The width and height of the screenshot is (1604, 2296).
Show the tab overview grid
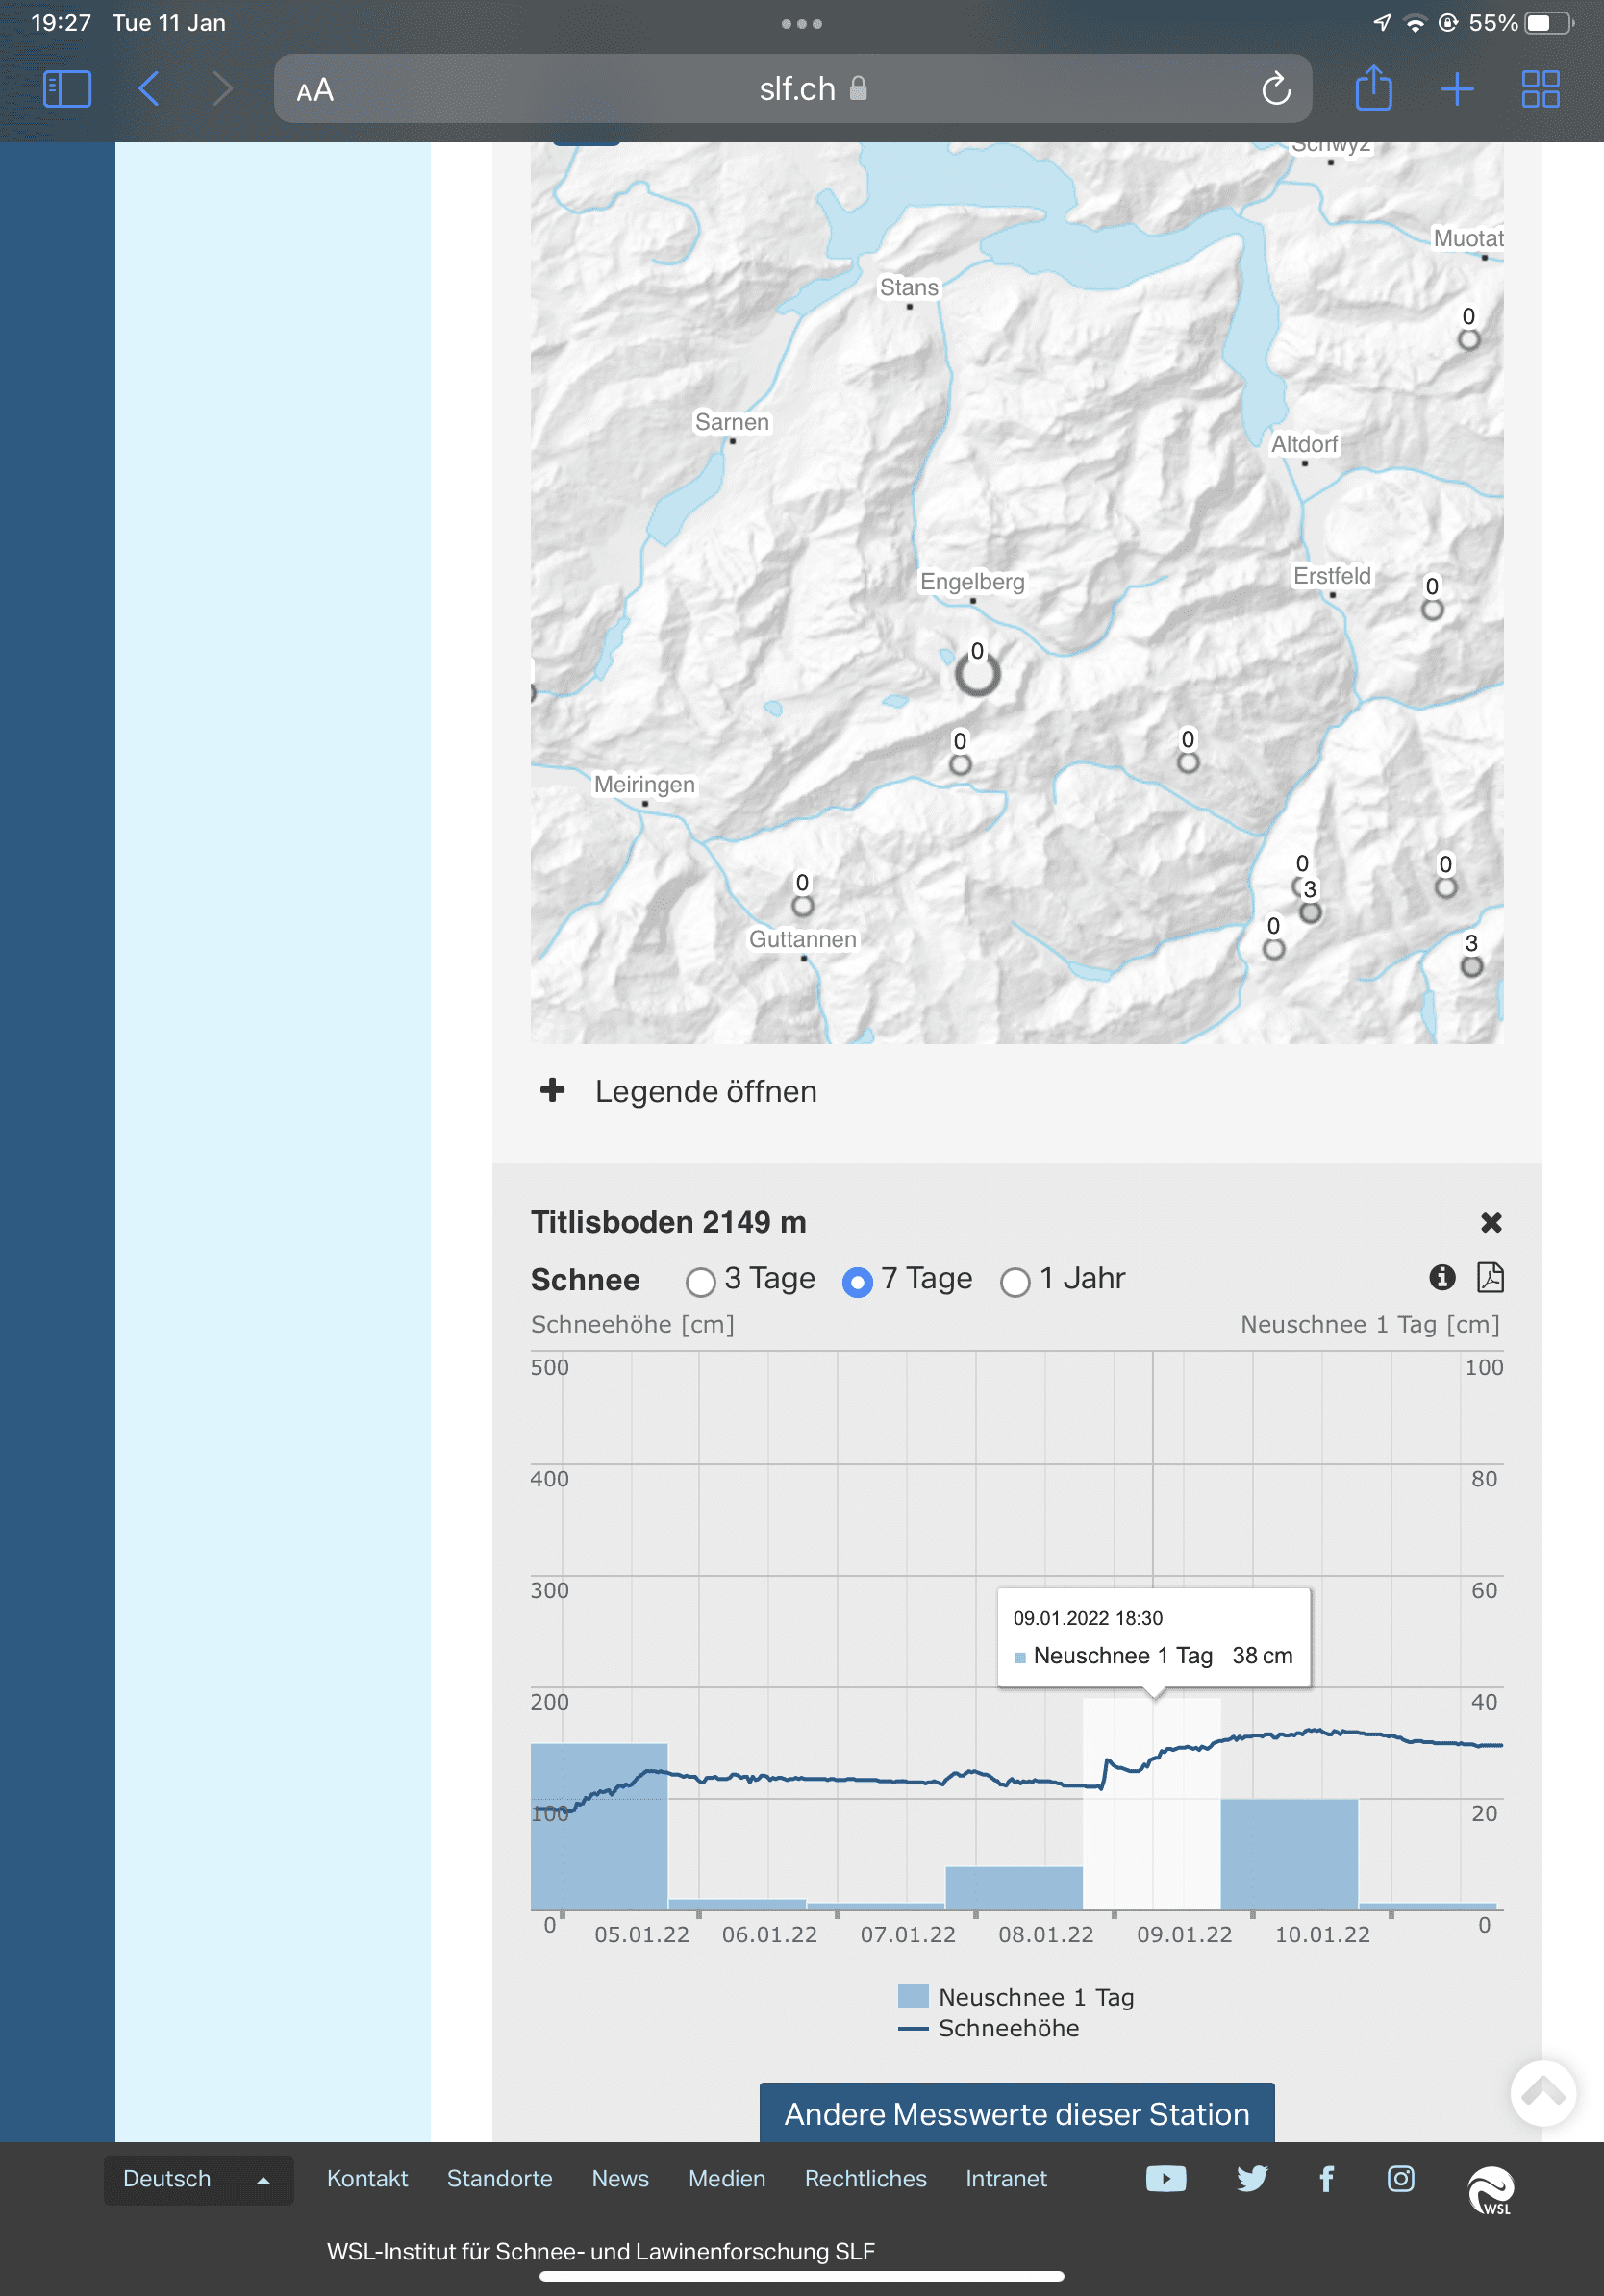pos(1539,89)
